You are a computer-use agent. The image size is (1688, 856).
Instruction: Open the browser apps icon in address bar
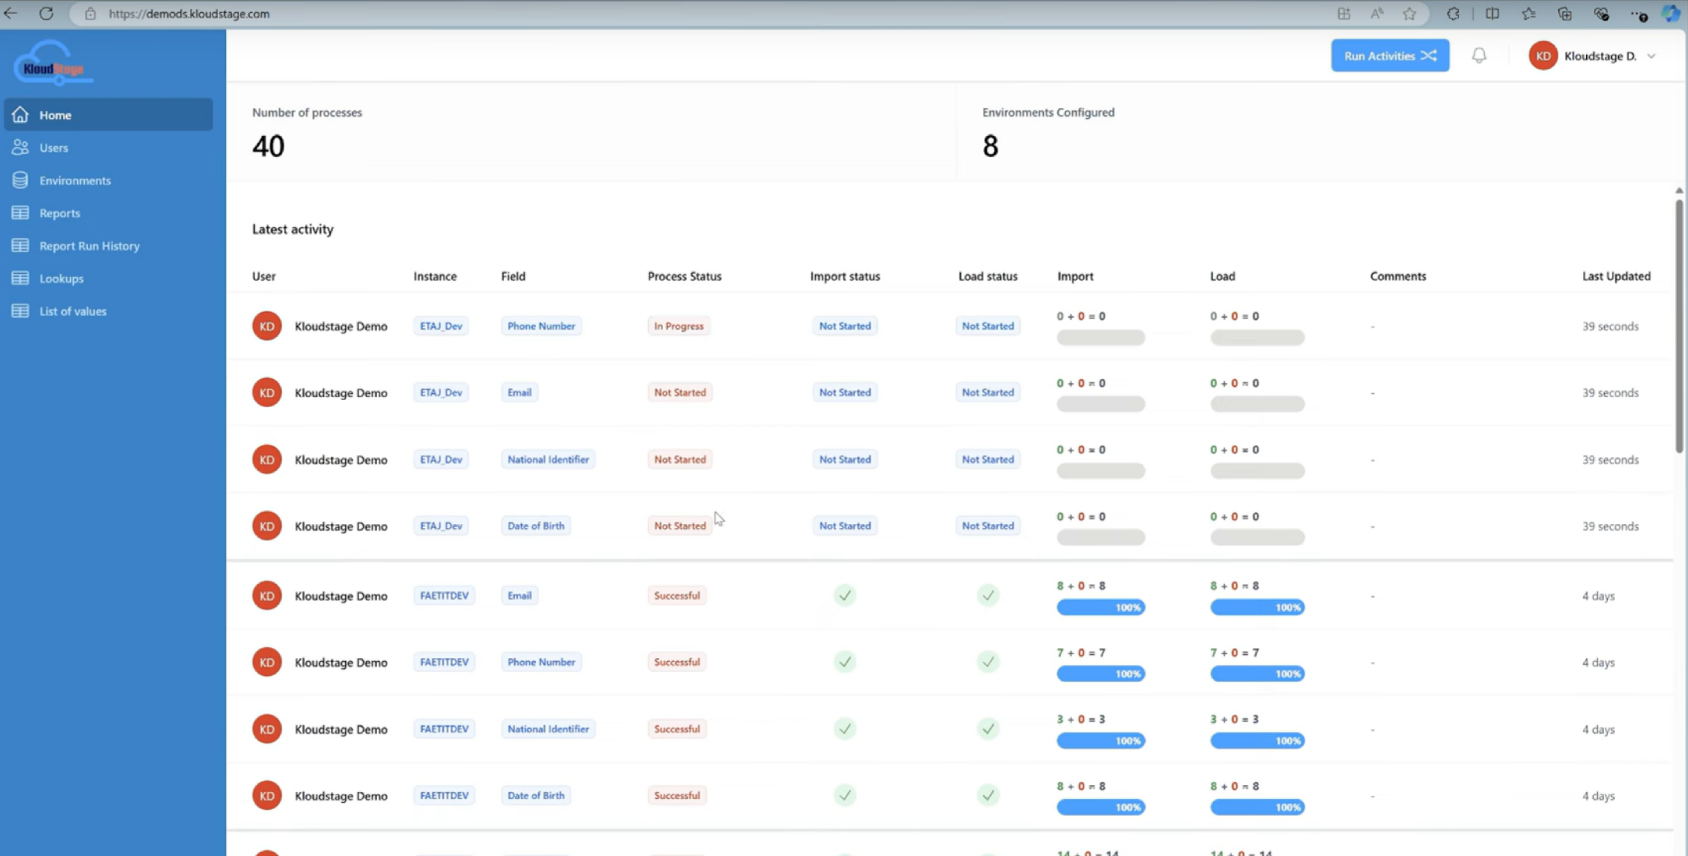(x=1344, y=14)
